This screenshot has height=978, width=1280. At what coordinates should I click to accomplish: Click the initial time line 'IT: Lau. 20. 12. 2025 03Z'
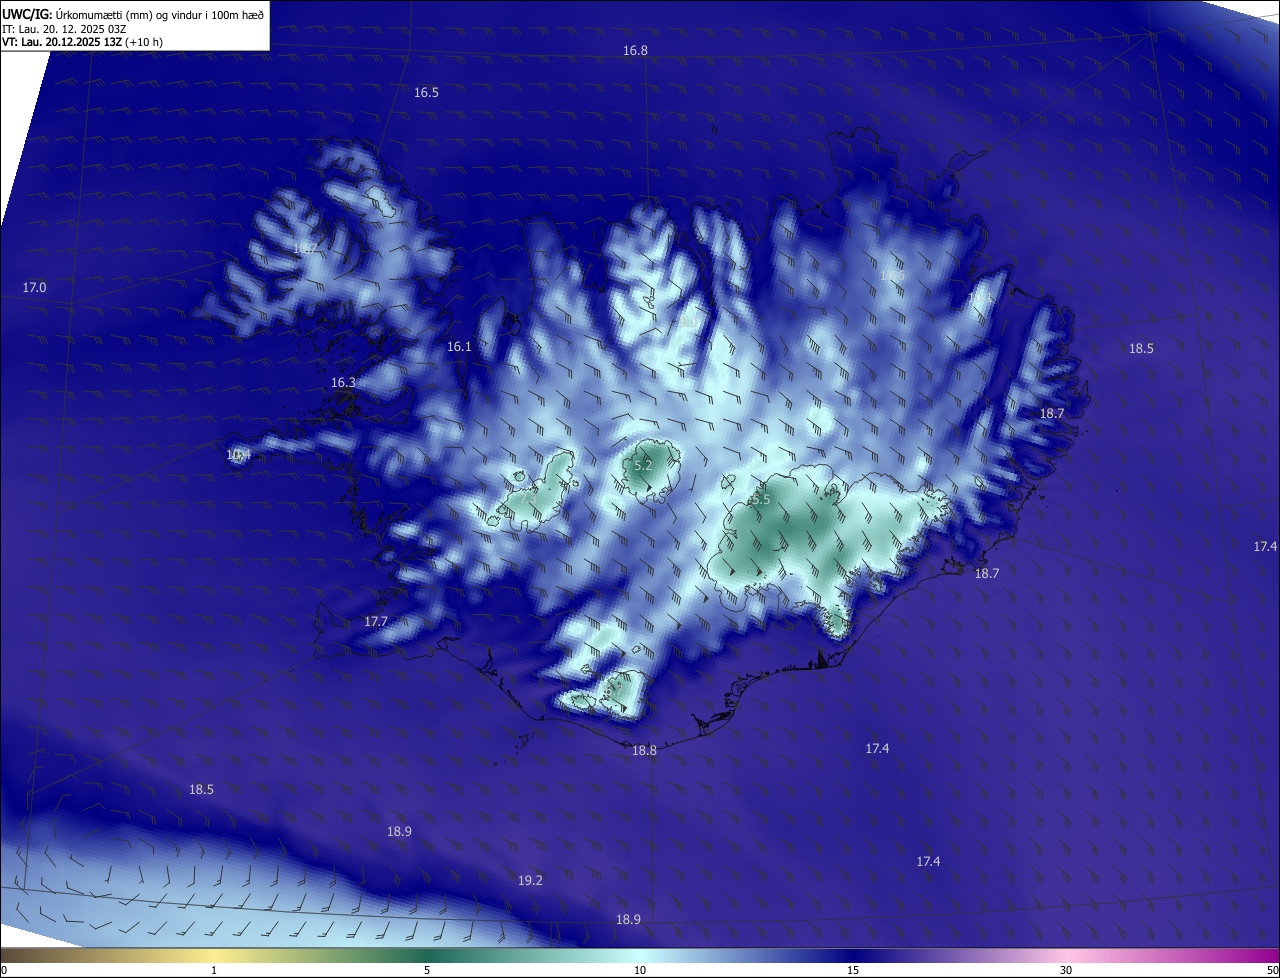pos(64,29)
